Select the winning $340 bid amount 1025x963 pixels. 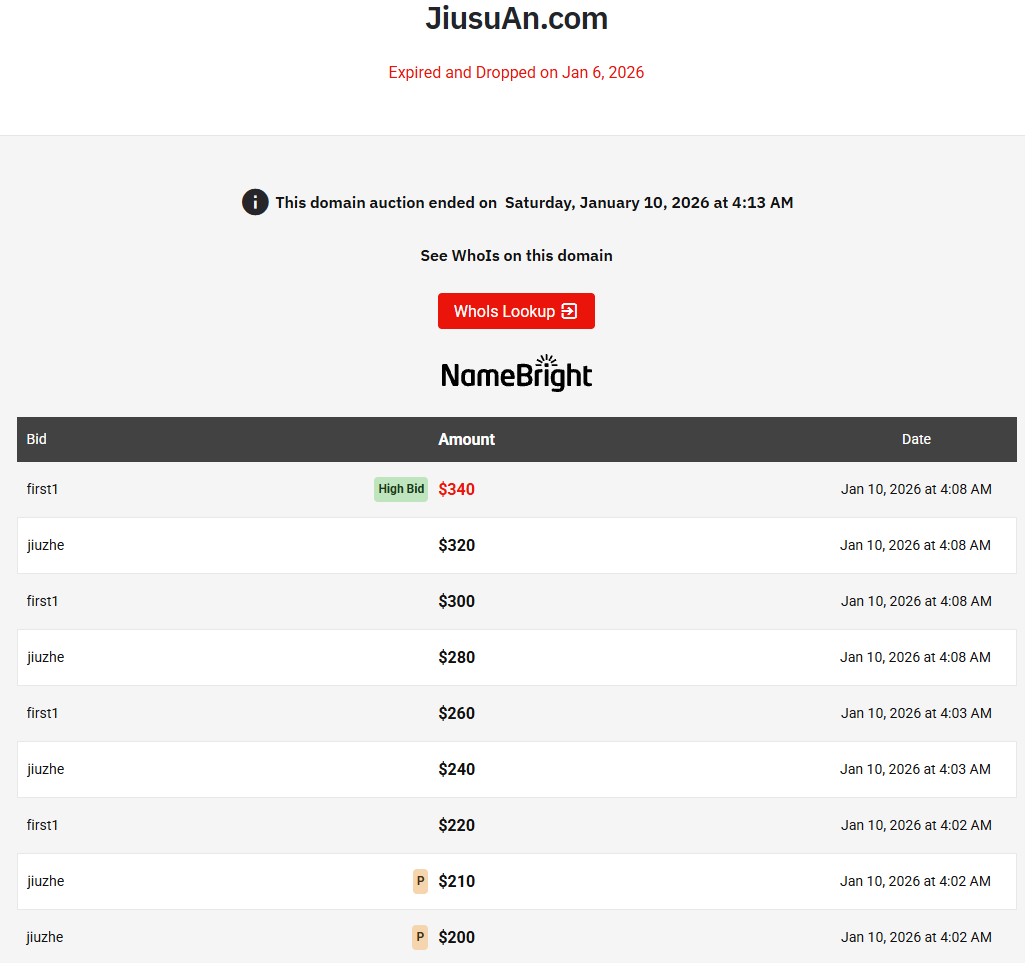[x=456, y=489]
